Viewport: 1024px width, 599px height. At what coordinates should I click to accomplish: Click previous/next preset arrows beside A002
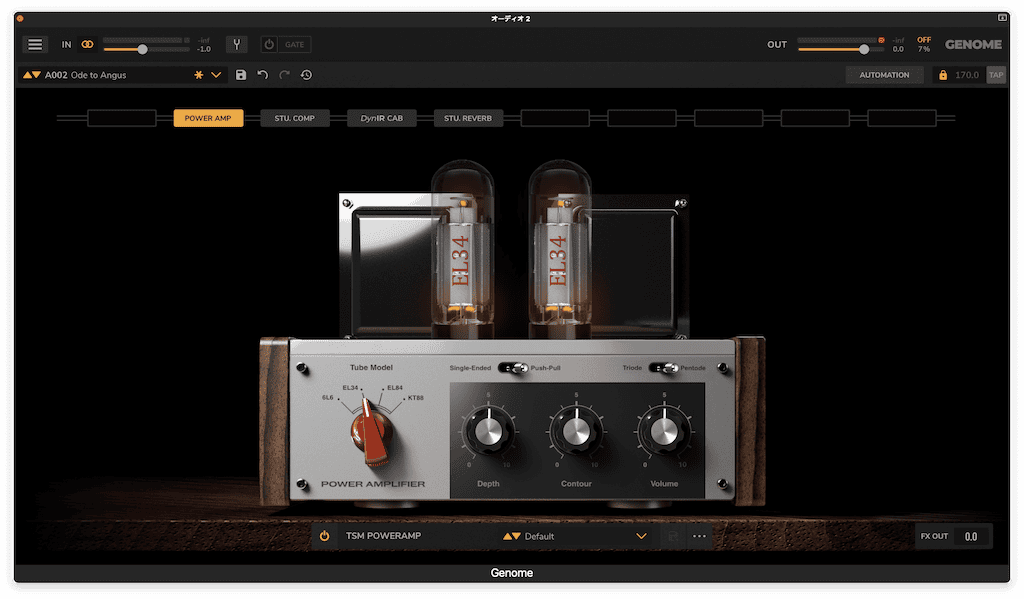[x=31, y=75]
